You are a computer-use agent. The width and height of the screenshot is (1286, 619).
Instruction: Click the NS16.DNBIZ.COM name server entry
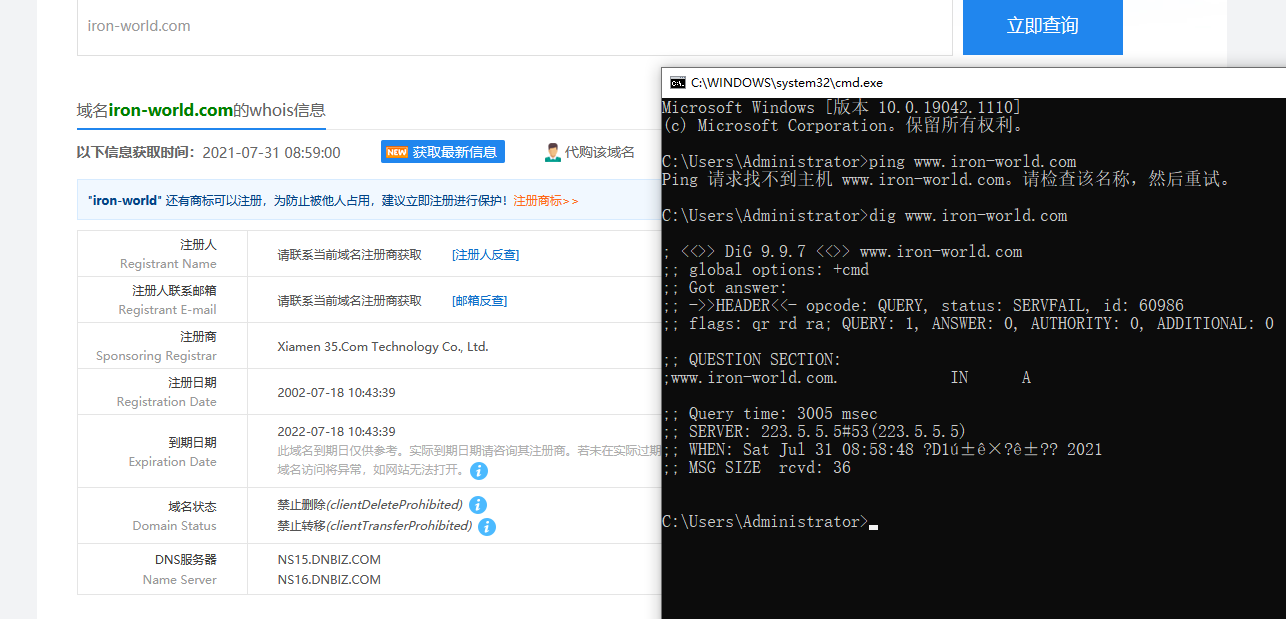[329, 579]
